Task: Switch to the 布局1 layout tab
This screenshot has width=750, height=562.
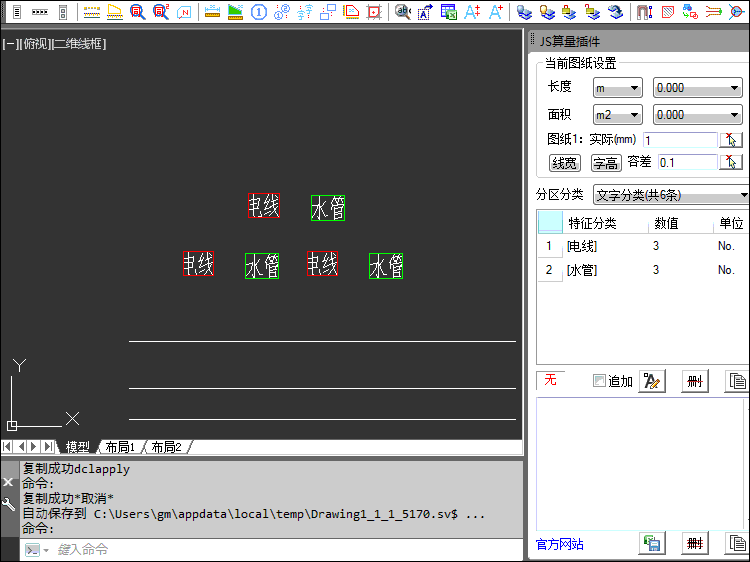Action: (x=119, y=447)
